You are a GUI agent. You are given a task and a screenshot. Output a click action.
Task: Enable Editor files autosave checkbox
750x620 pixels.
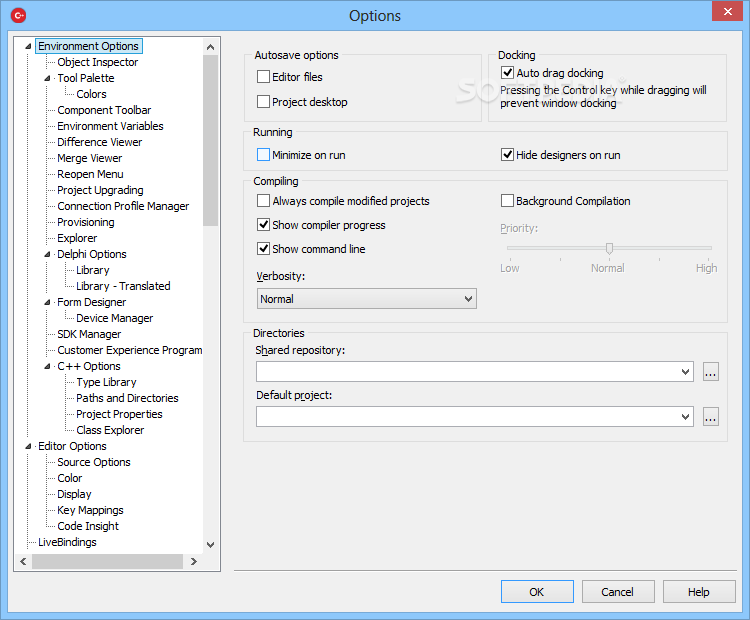point(264,77)
